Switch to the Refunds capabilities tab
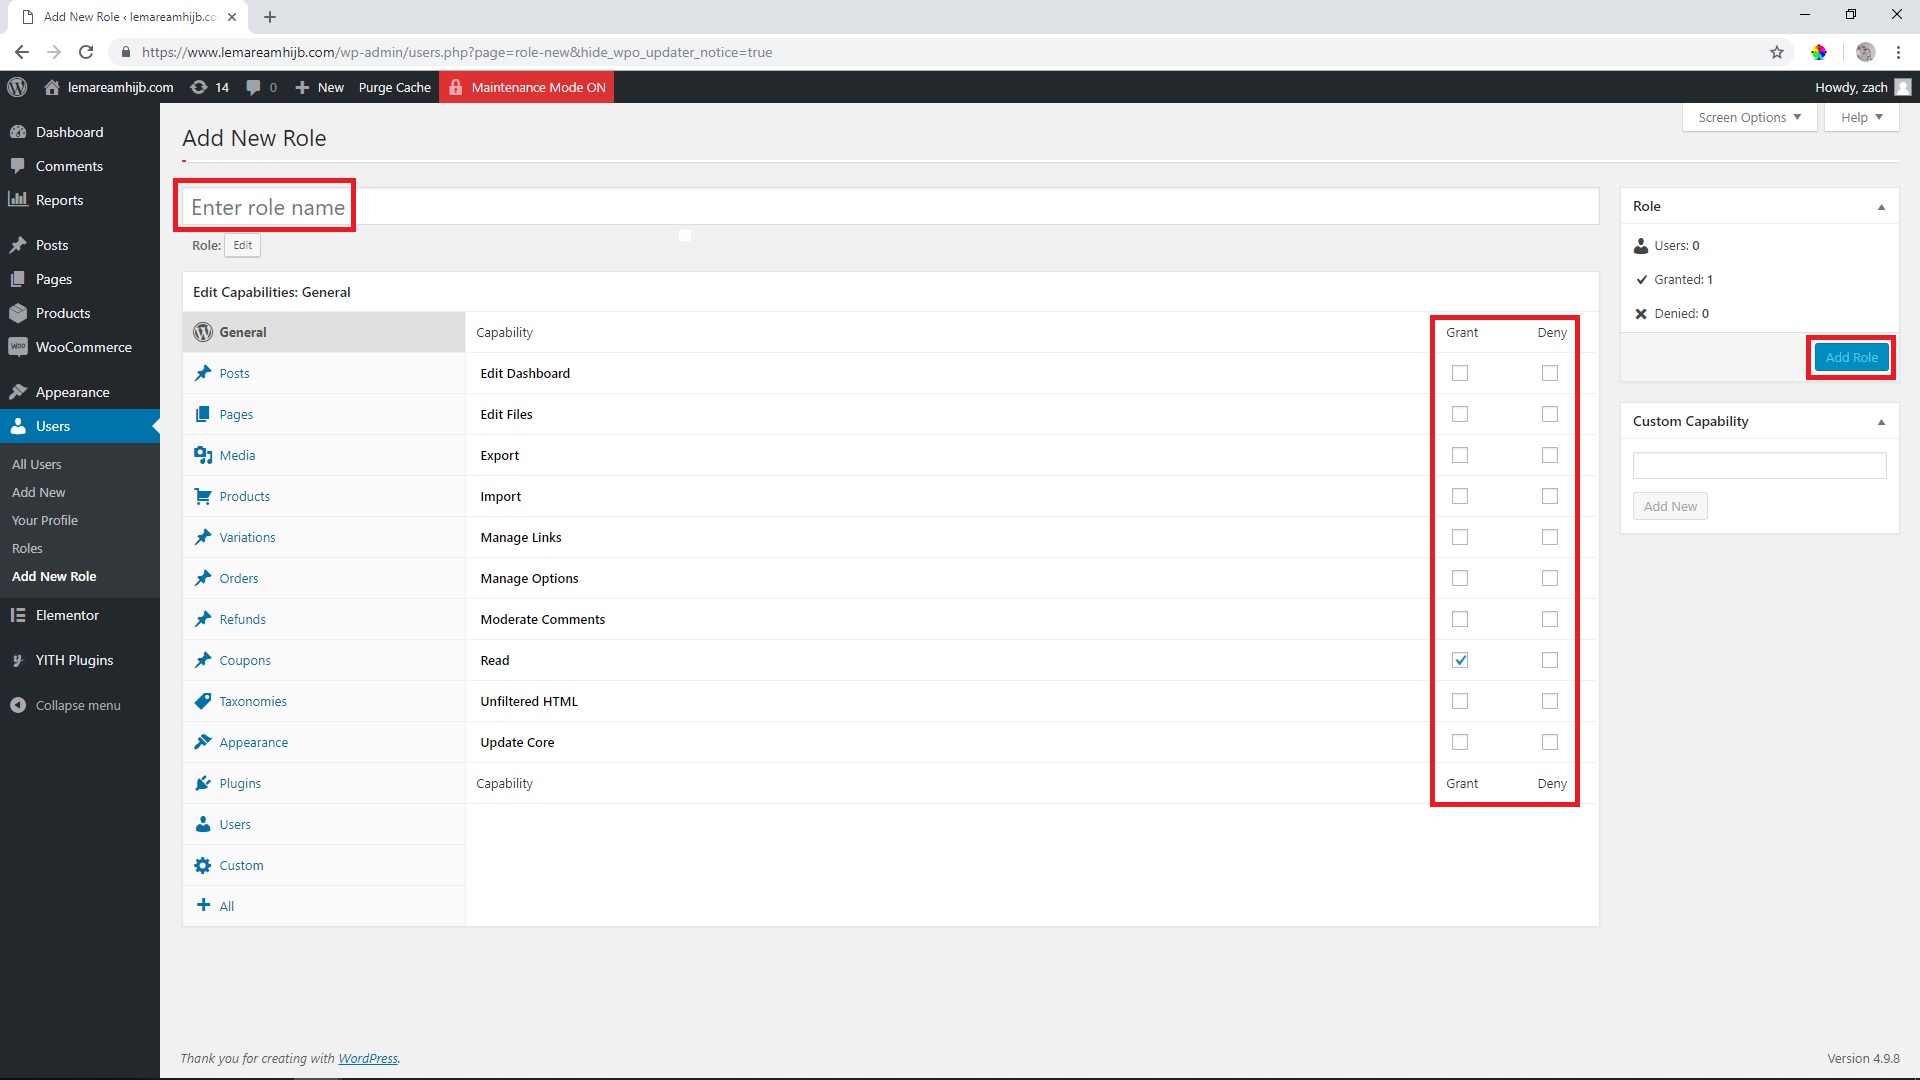The height and width of the screenshot is (1080, 1920). (324, 619)
